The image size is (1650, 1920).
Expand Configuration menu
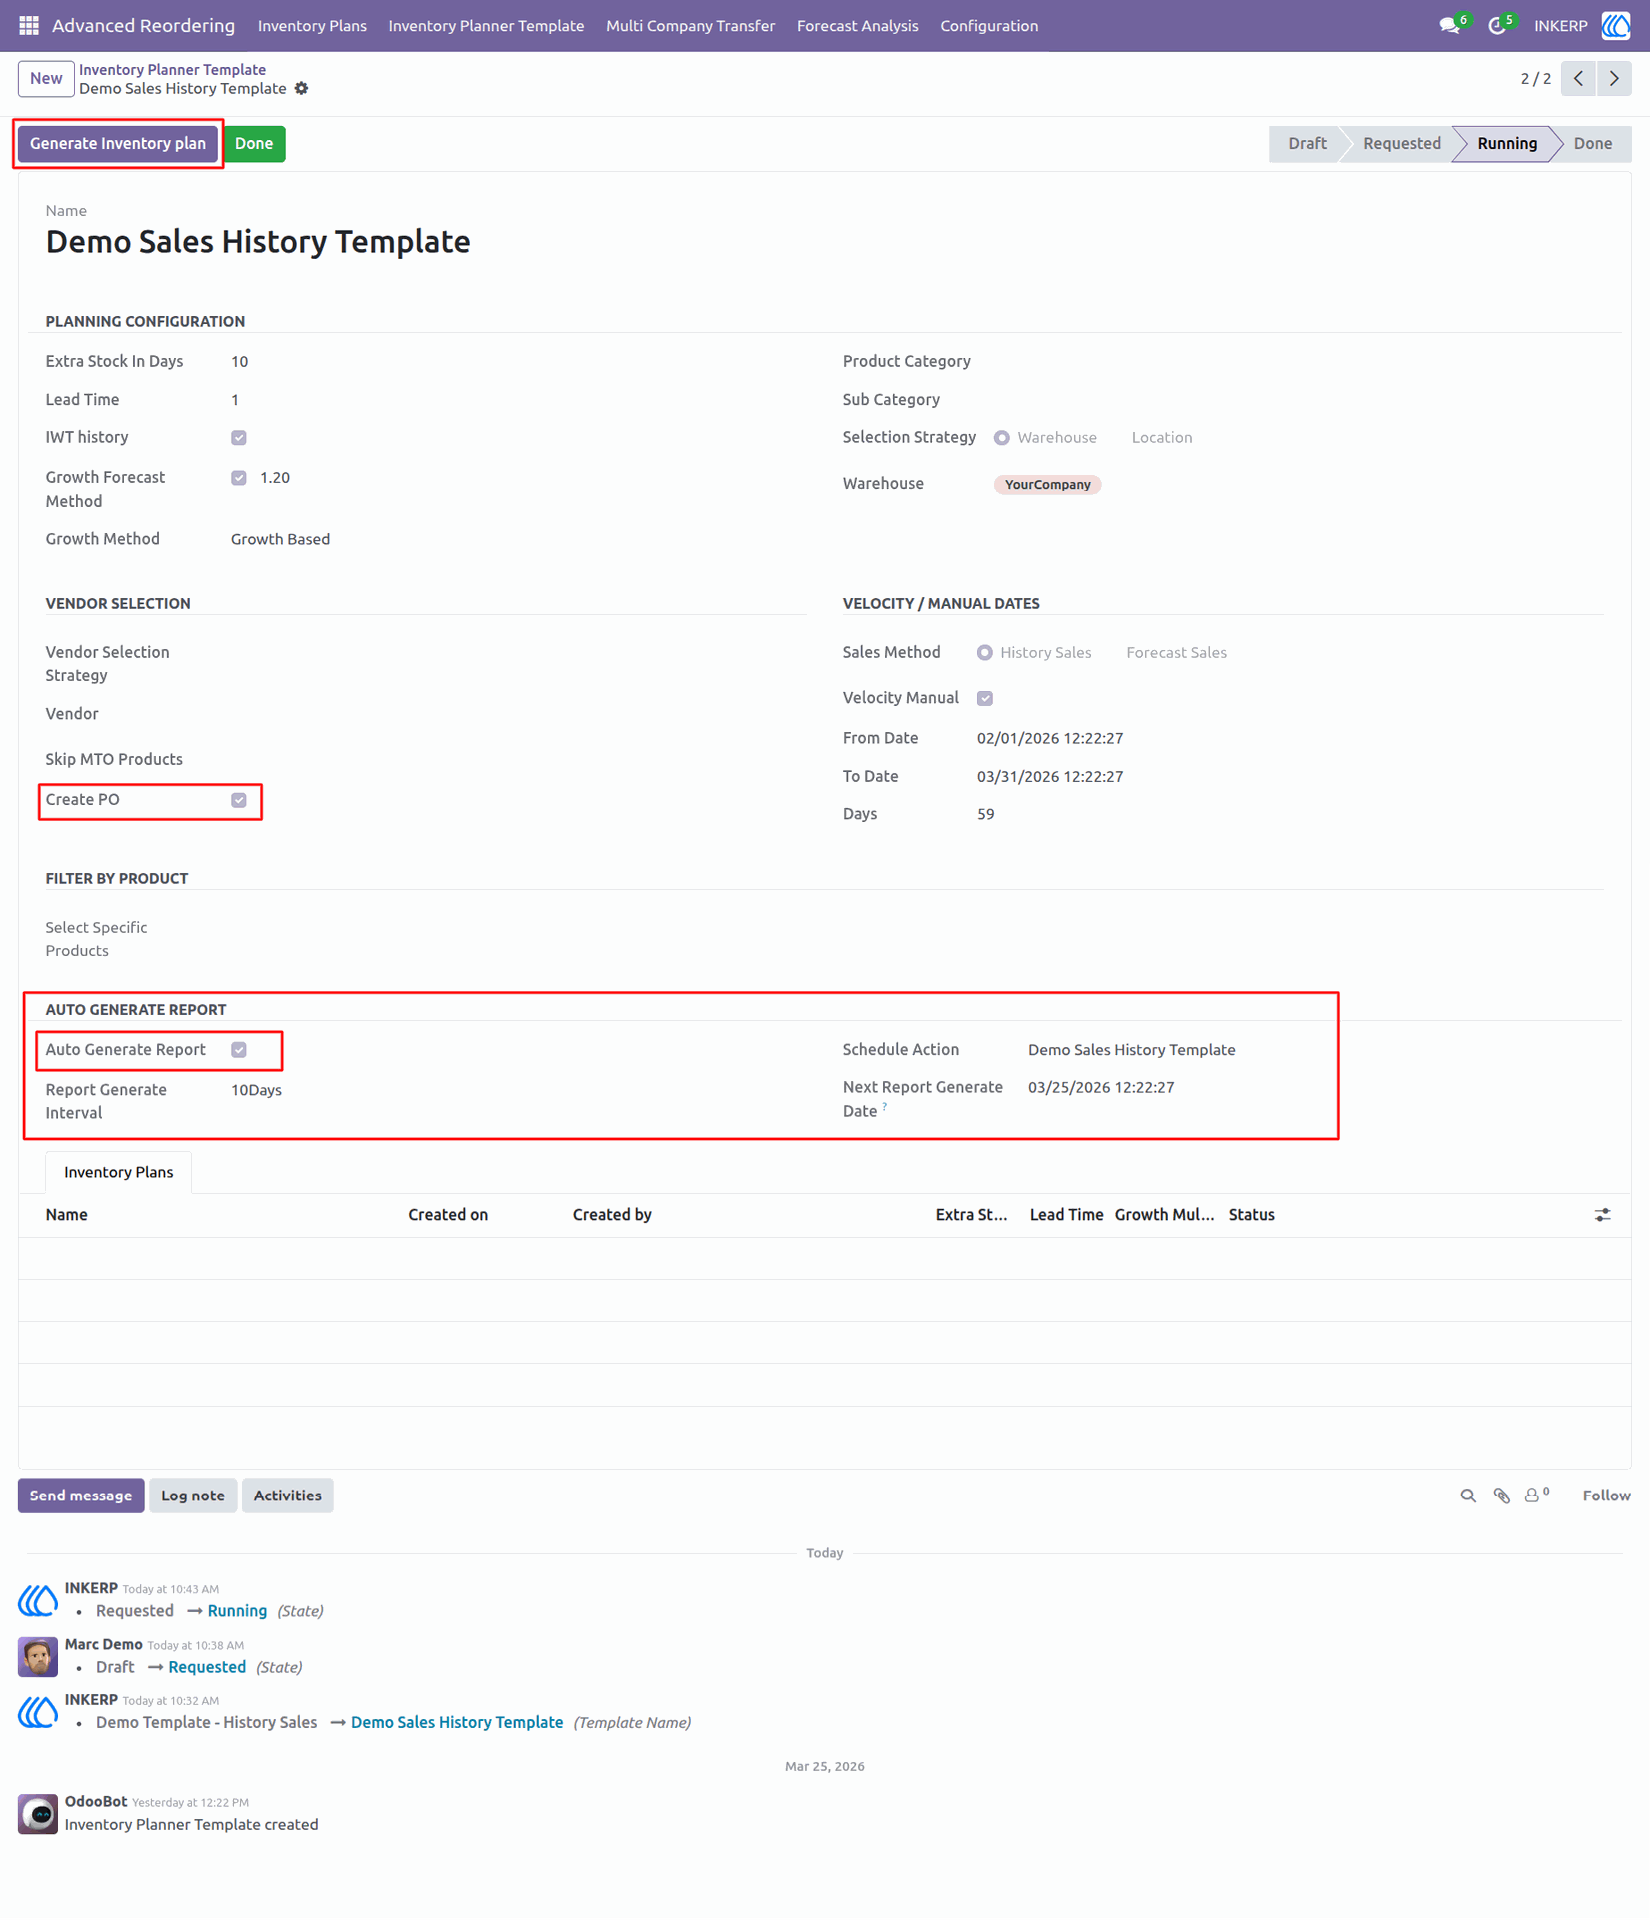click(x=989, y=26)
